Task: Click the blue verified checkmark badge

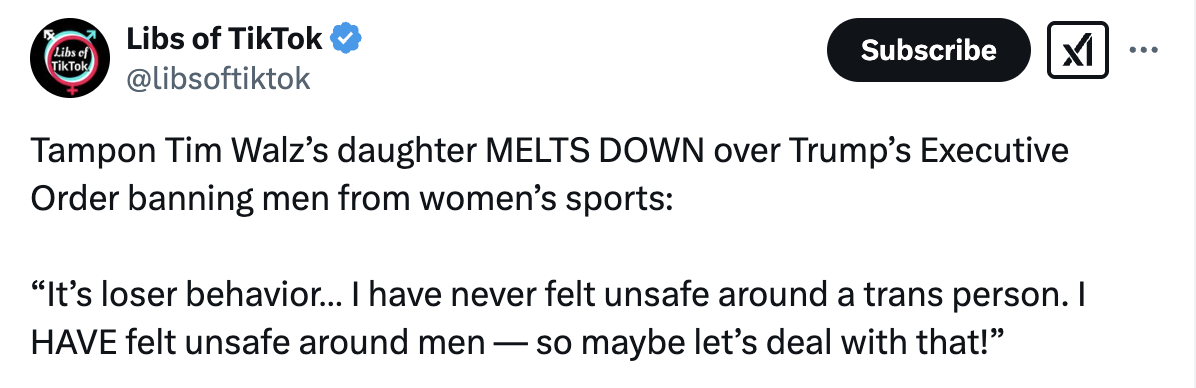Action: pos(346,39)
